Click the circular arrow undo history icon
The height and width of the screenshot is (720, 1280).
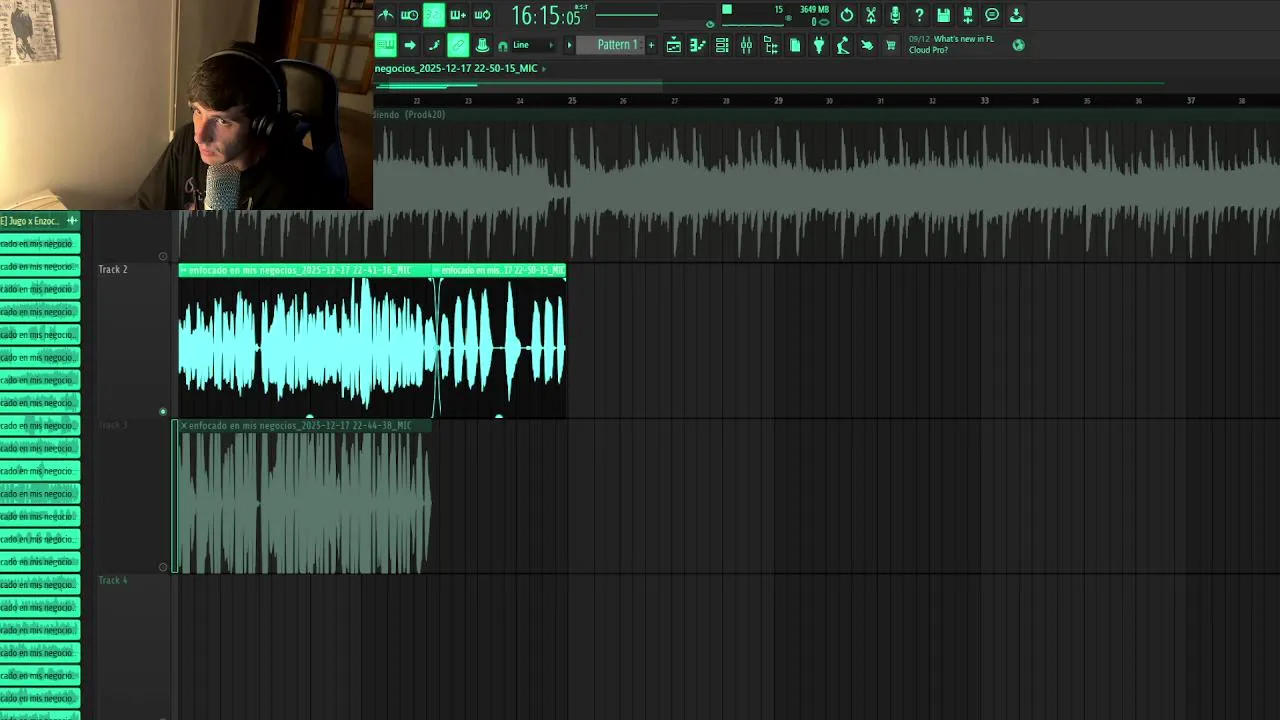tap(847, 15)
